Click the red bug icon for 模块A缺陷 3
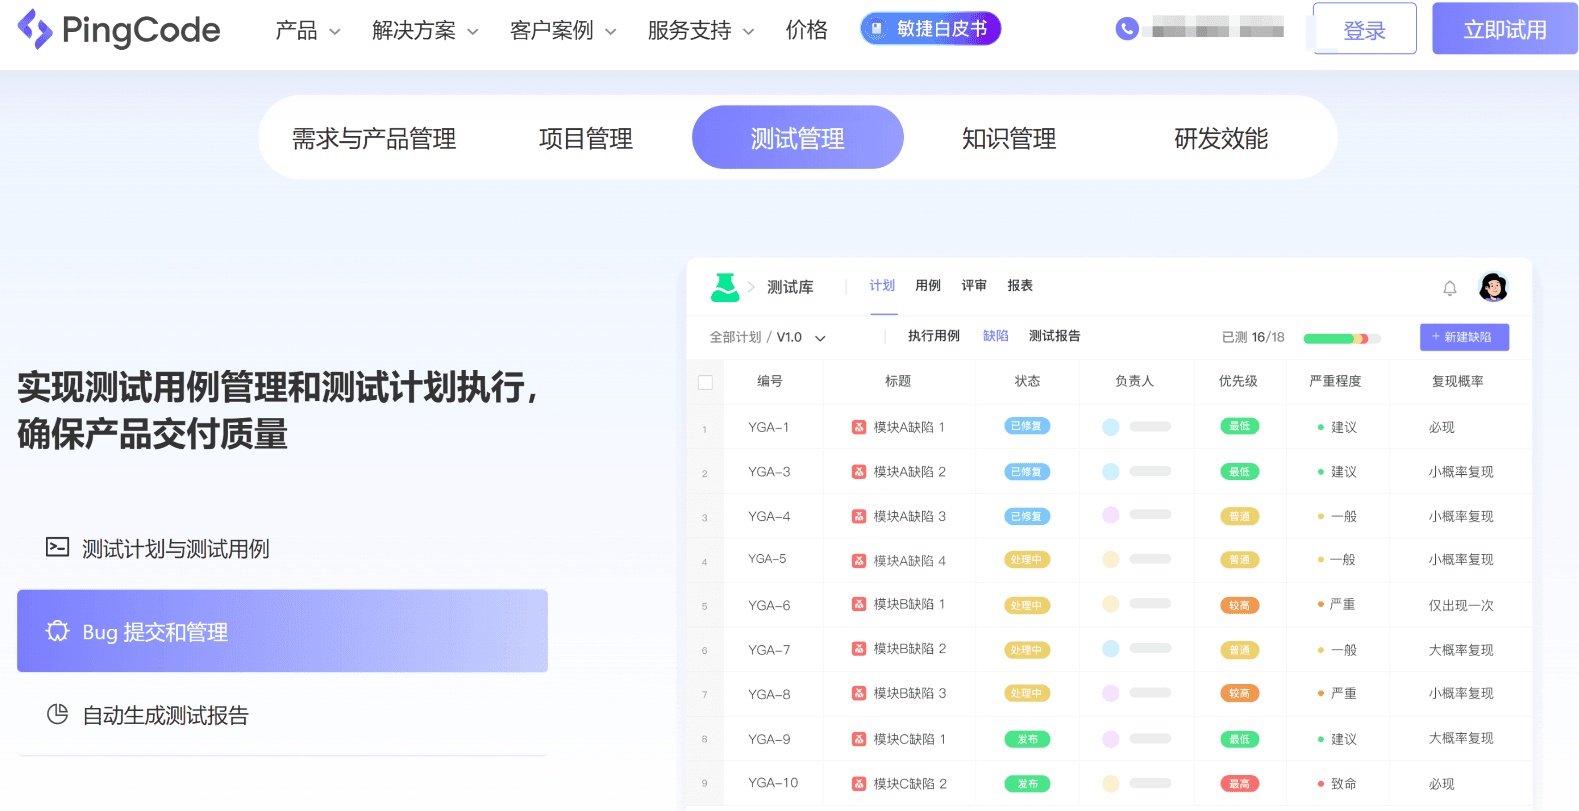This screenshot has height=811, width=1579. coord(859,516)
